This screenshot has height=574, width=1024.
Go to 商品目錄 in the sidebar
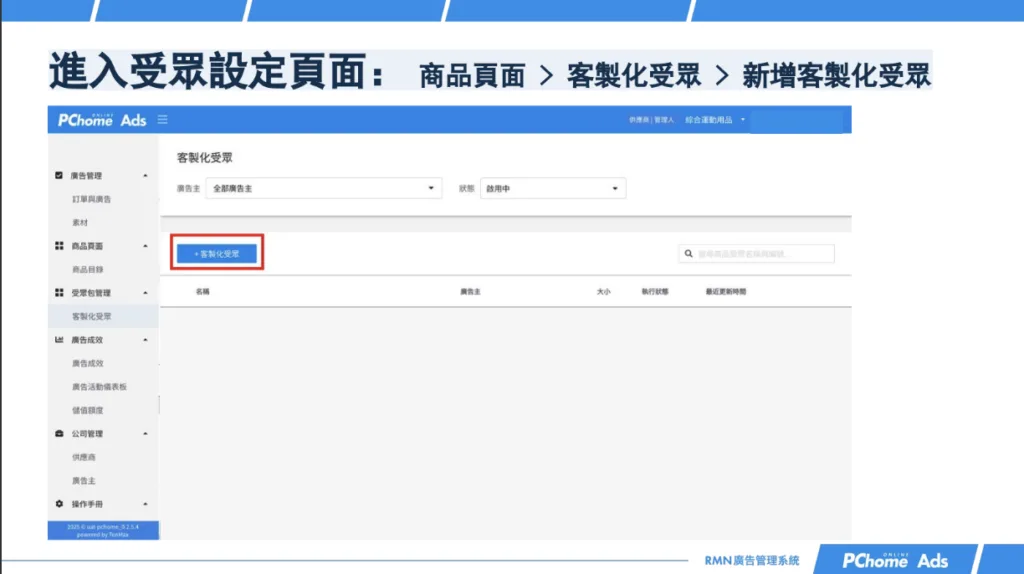tap(87, 269)
